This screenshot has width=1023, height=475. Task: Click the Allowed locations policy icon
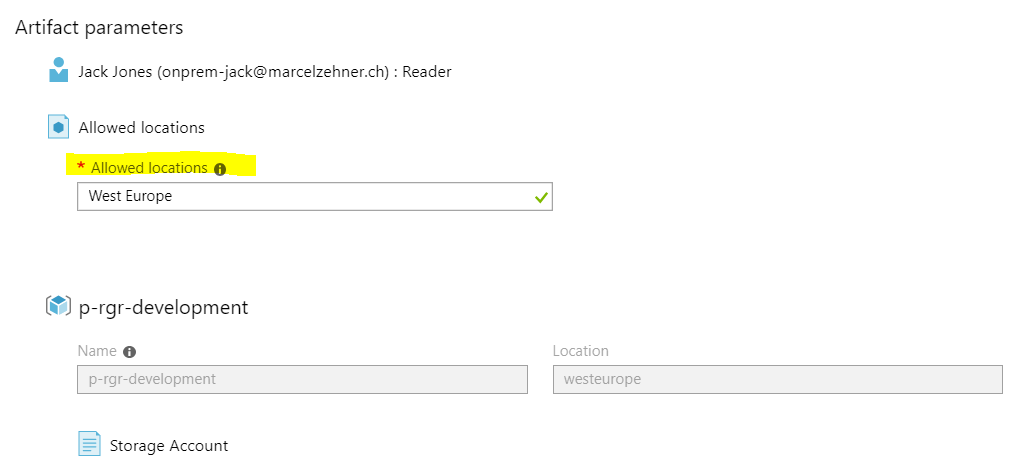[59, 127]
